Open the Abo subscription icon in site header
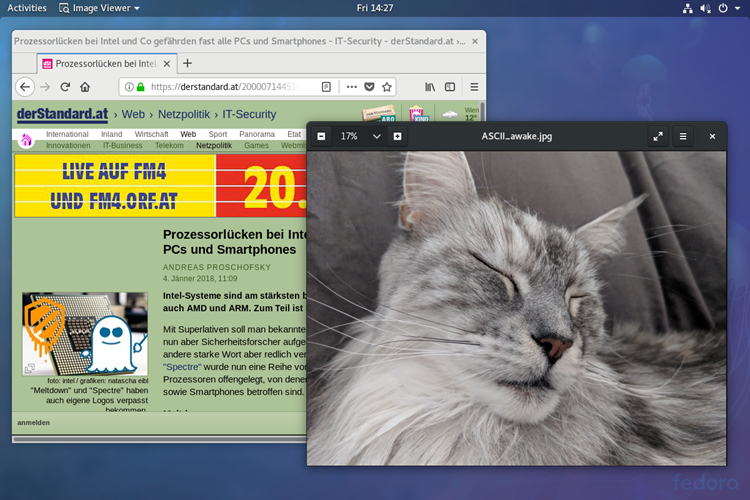Viewport: 750px width, 500px height. 379,114
